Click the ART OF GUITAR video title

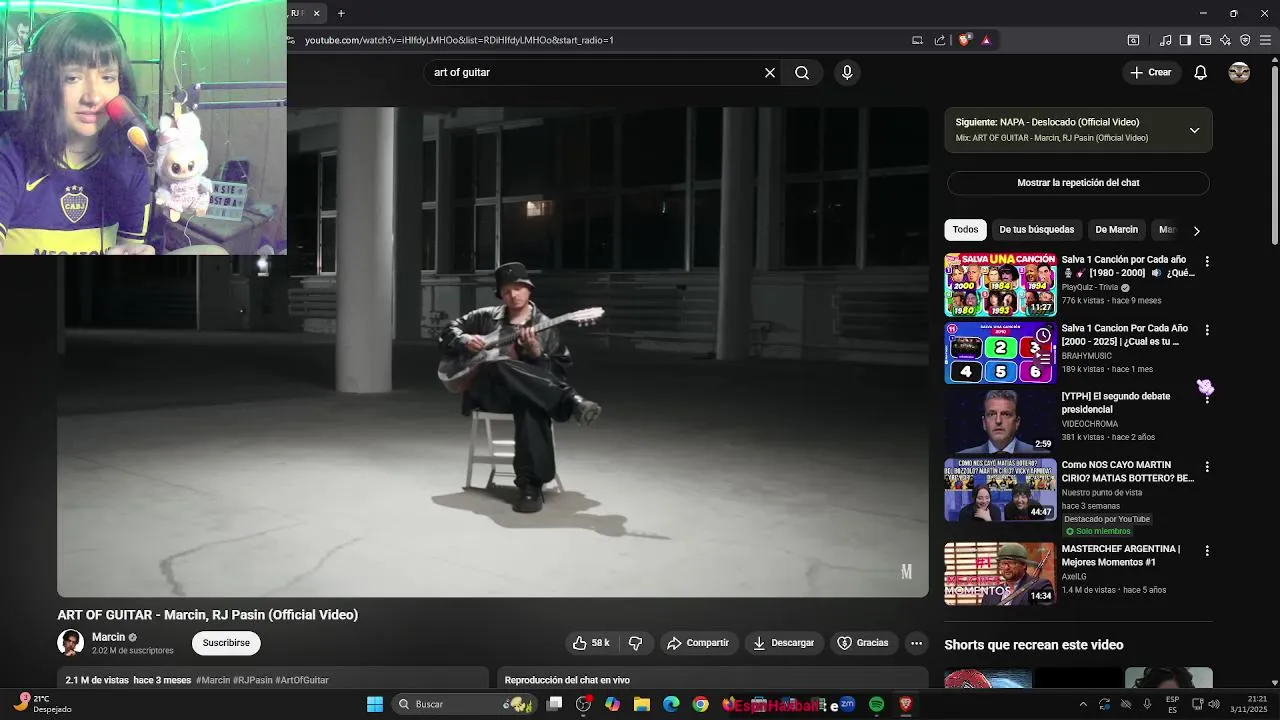pos(207,615)
